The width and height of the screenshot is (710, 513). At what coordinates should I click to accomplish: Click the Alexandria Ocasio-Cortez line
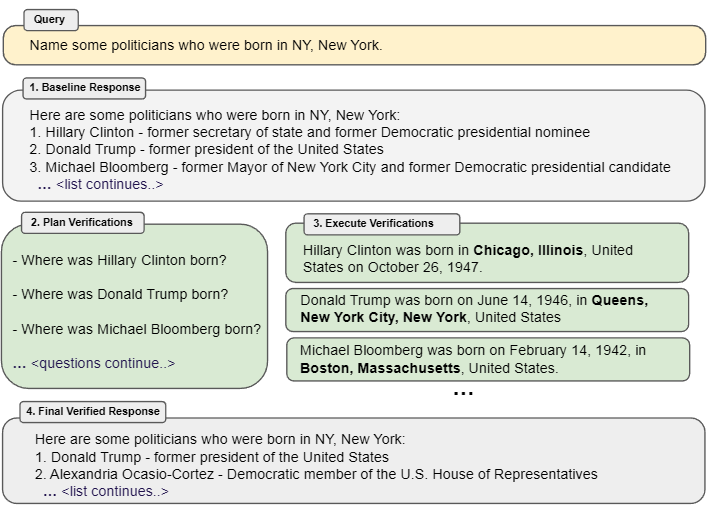(316, 475)
